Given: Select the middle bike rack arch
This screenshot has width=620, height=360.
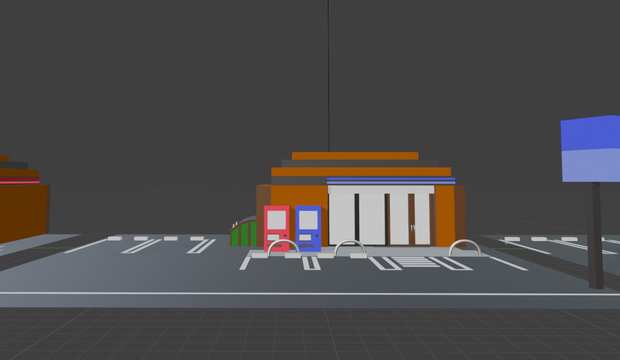Looking at the screenshot, I should (350, 247).
